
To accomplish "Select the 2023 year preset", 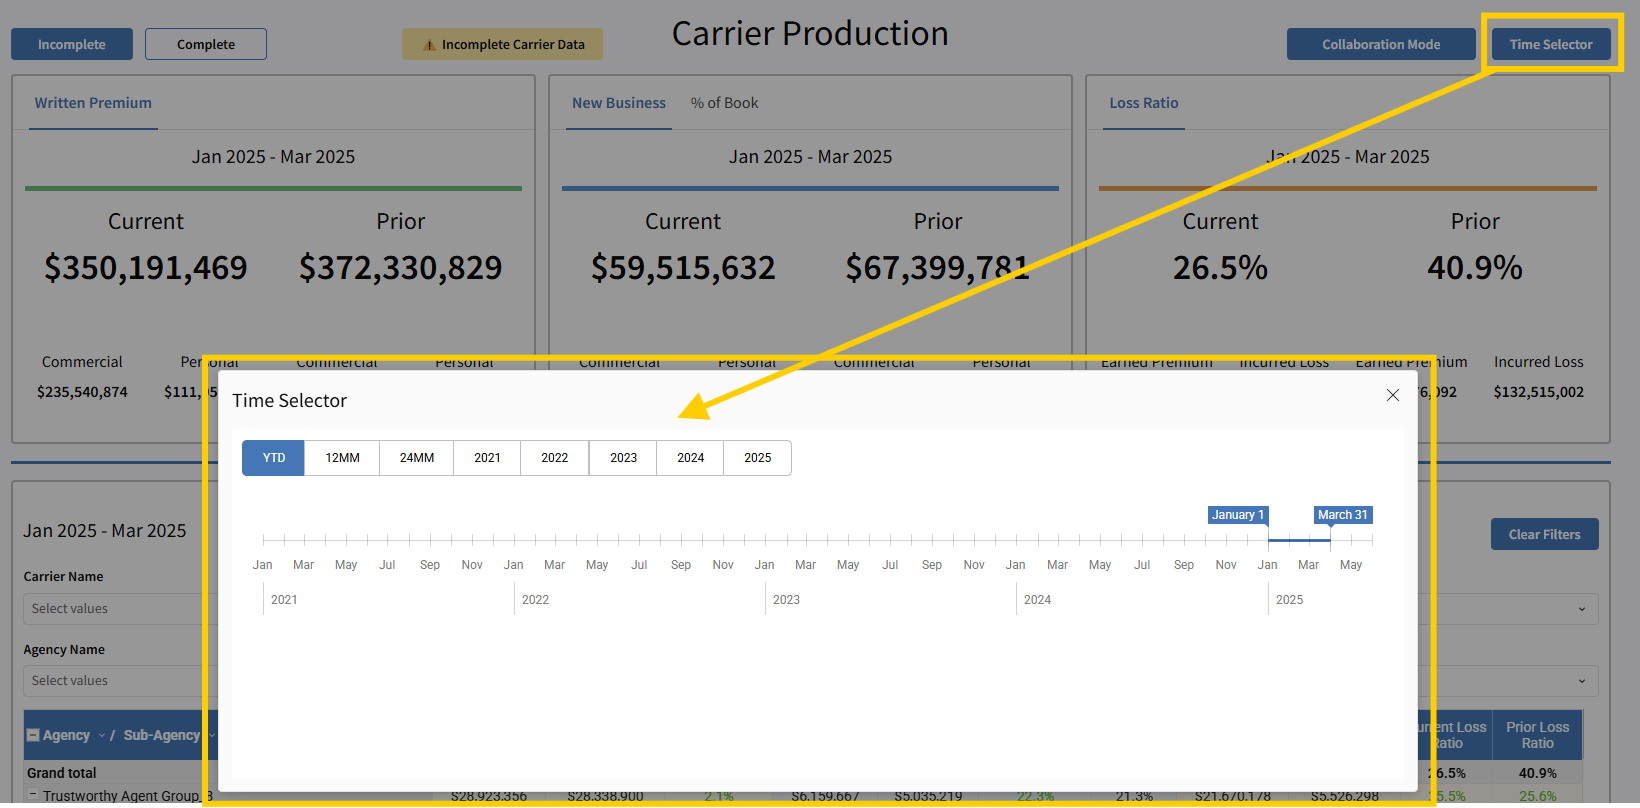I will (623, 458).
